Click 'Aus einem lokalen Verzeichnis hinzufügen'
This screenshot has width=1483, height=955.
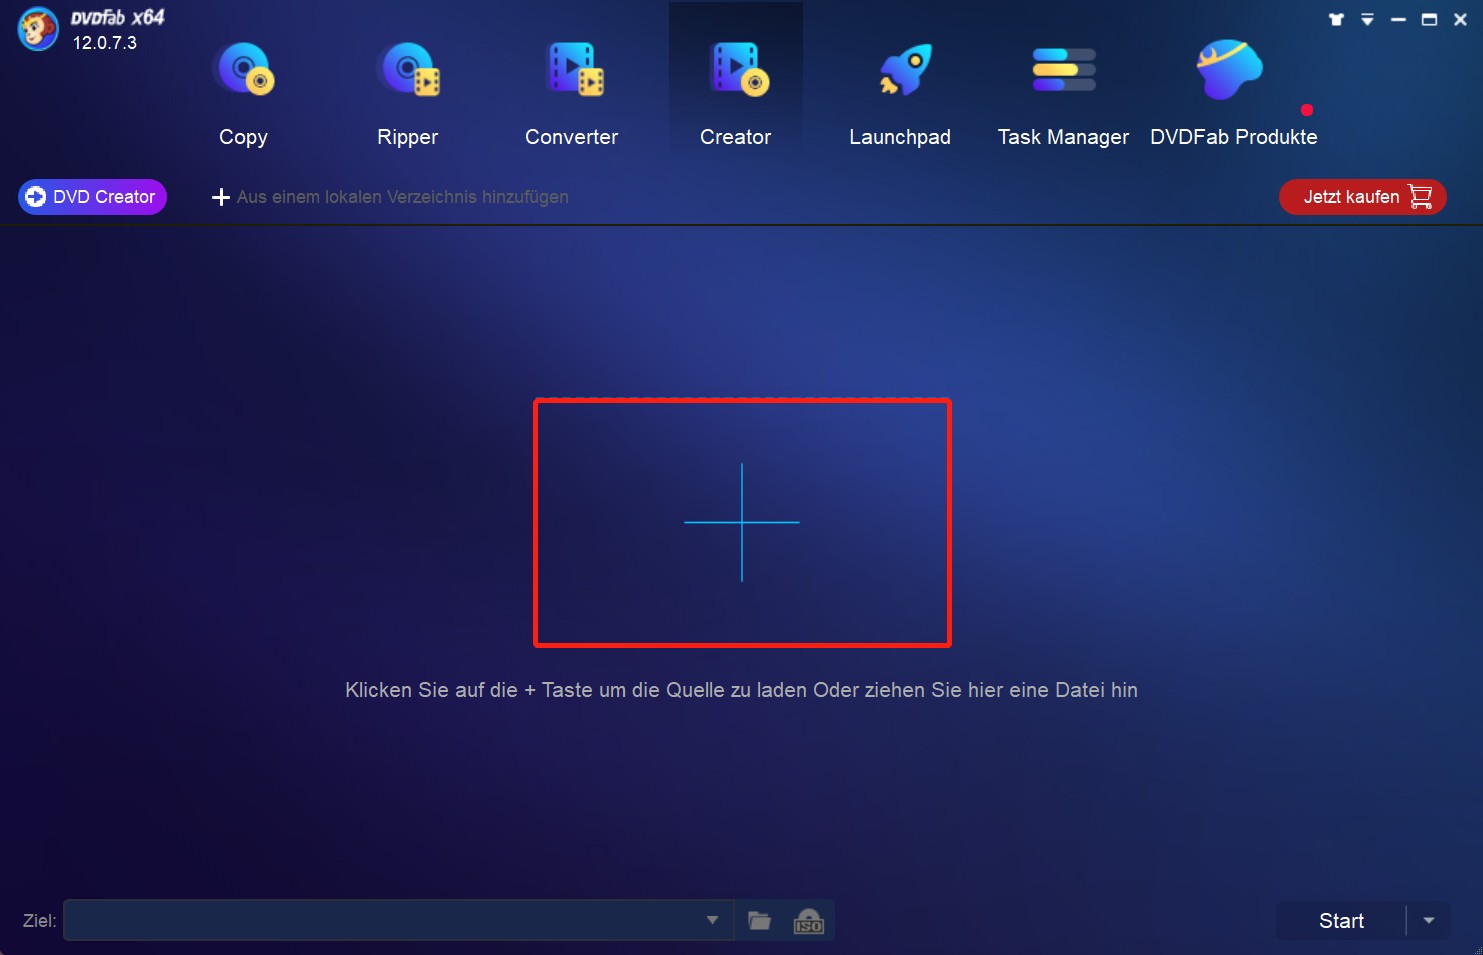(390, 197)
